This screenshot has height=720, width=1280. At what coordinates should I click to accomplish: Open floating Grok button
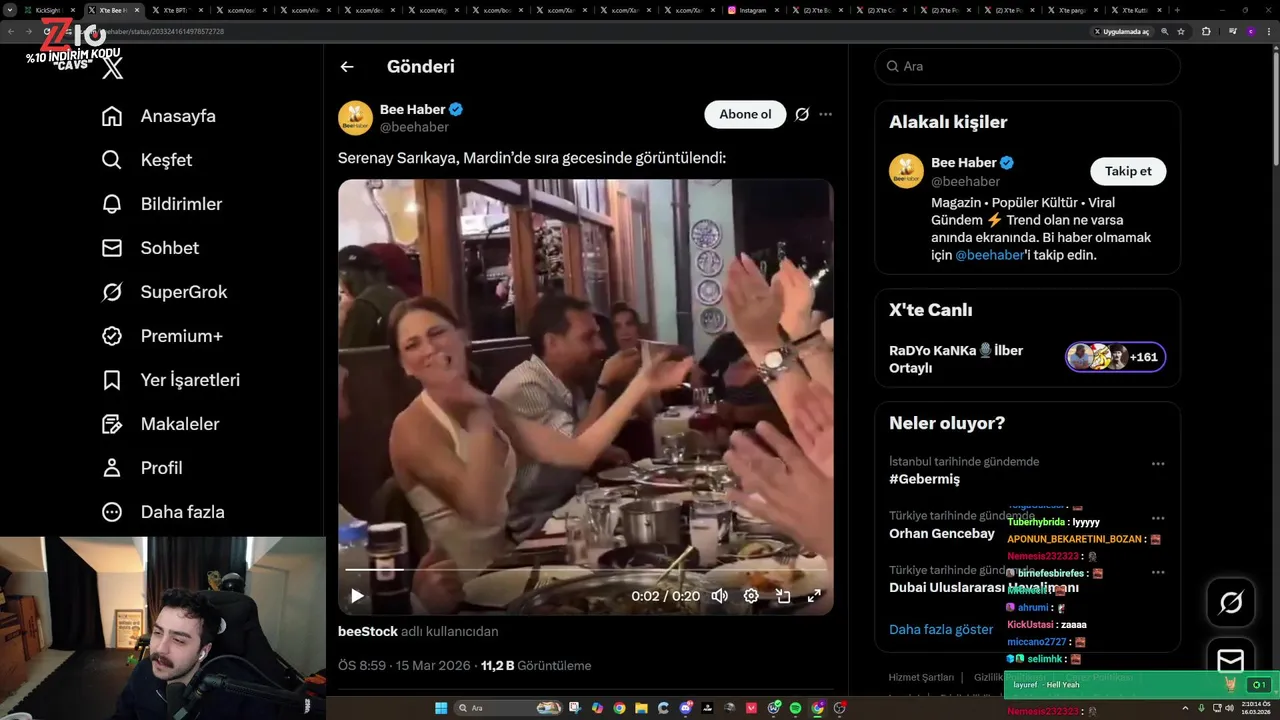click(x=1231, y=602)
